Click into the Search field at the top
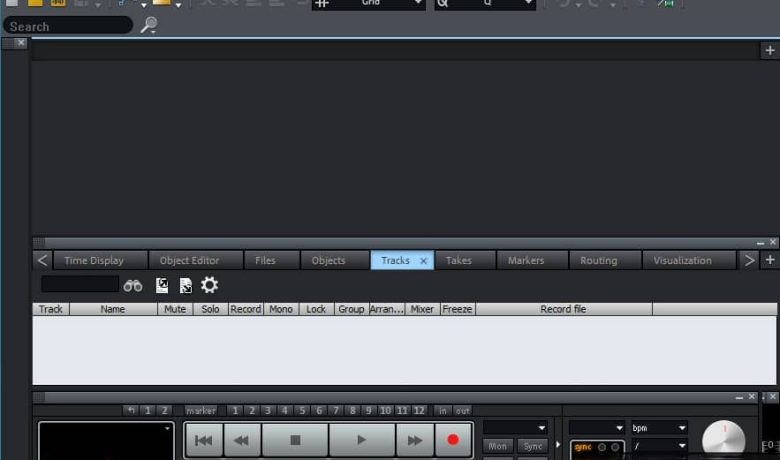Viewport: 780px width, 460px height. tap(68, 26)
